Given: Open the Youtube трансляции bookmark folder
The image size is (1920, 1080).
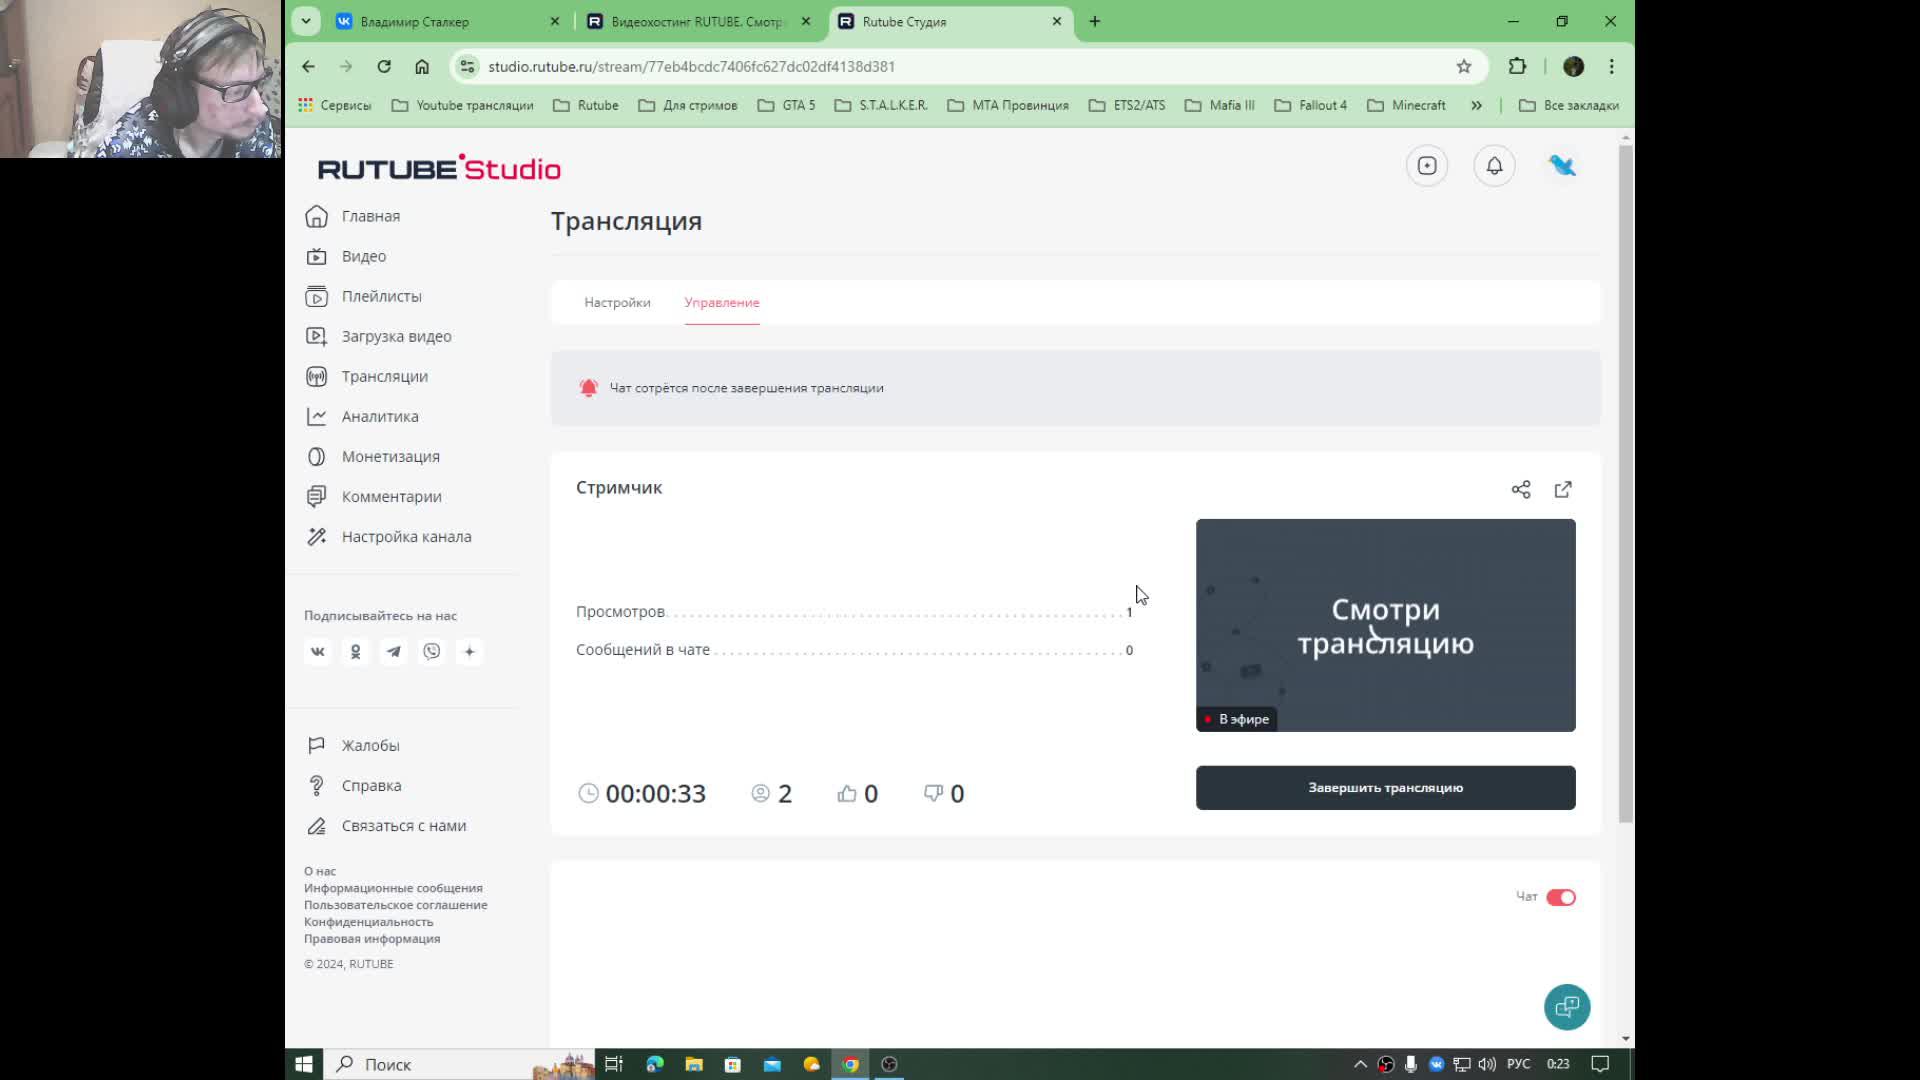Looking at the screenshot, I should tap(462, 105).
